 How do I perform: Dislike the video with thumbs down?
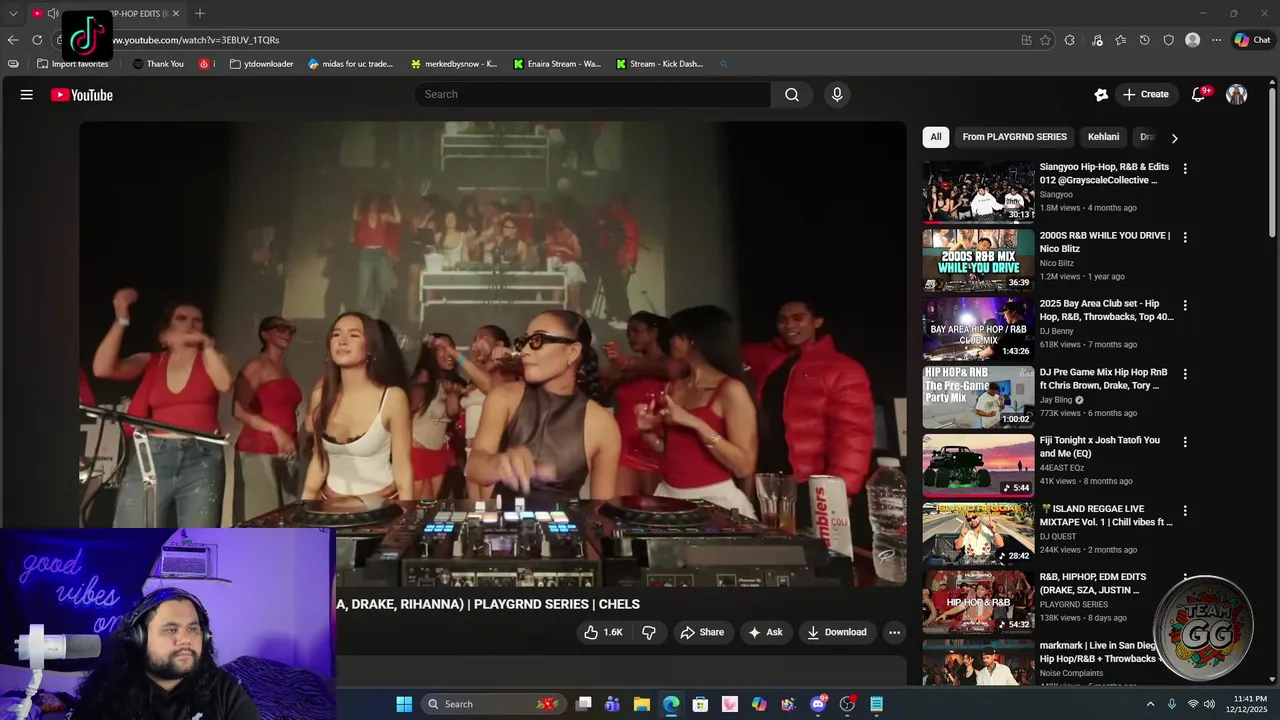649,632
